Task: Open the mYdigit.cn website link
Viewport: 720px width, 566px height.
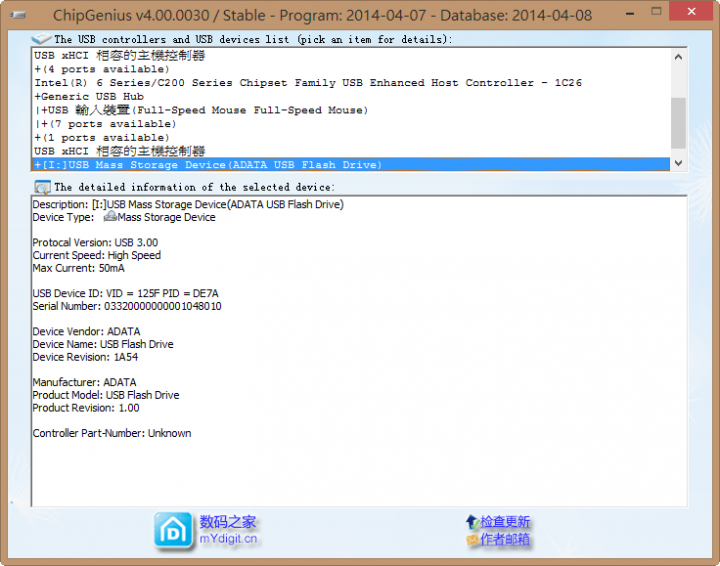Action: tap(228, 538)
